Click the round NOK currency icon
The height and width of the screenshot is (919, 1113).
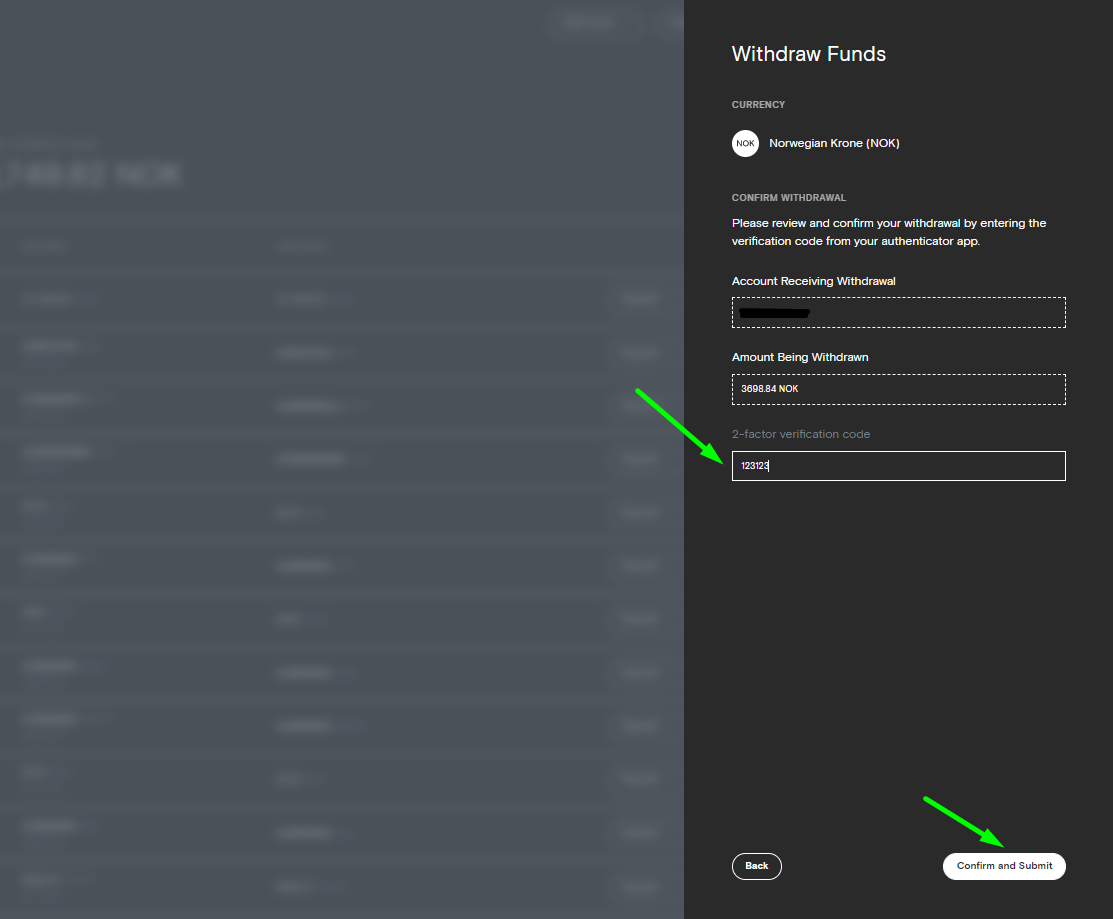click(x=745, y=143)
